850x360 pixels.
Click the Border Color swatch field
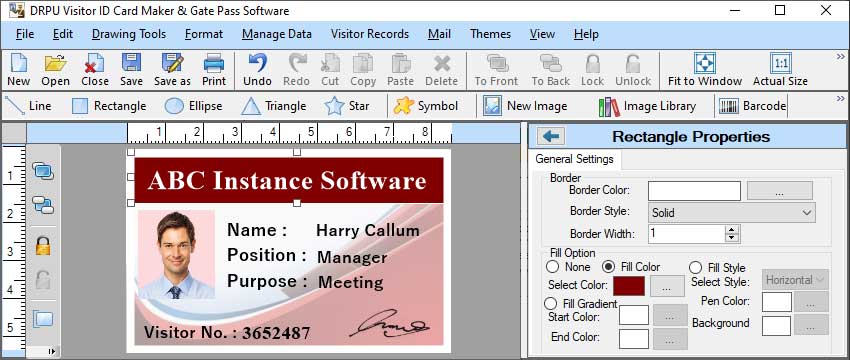point(694,191)
